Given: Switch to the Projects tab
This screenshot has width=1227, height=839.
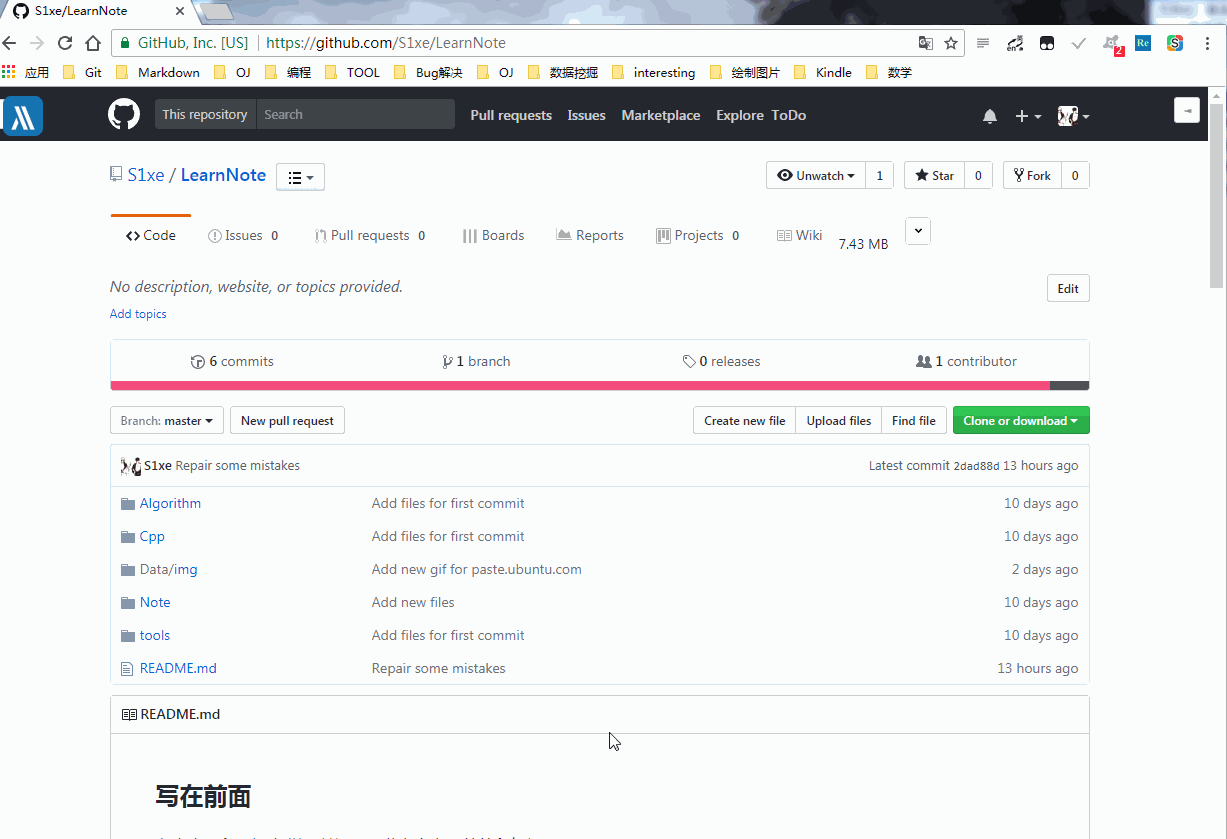Looking at the screenshot, I should (x=698, y=236).
